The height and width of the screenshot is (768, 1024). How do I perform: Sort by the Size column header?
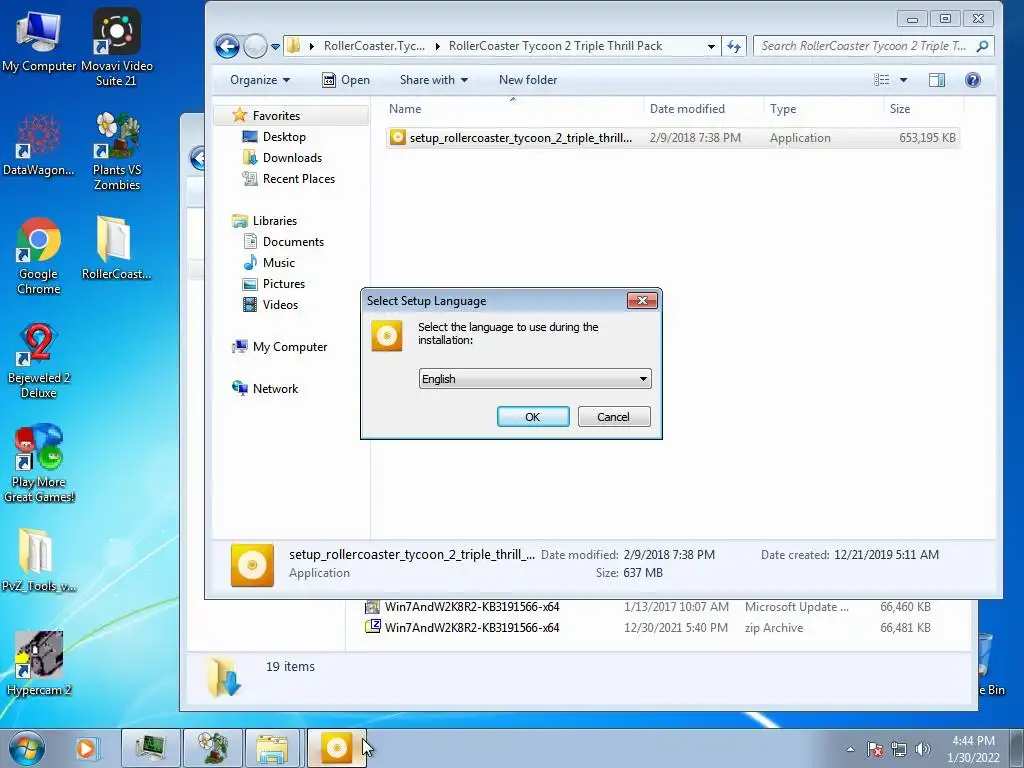coord(923,109)
